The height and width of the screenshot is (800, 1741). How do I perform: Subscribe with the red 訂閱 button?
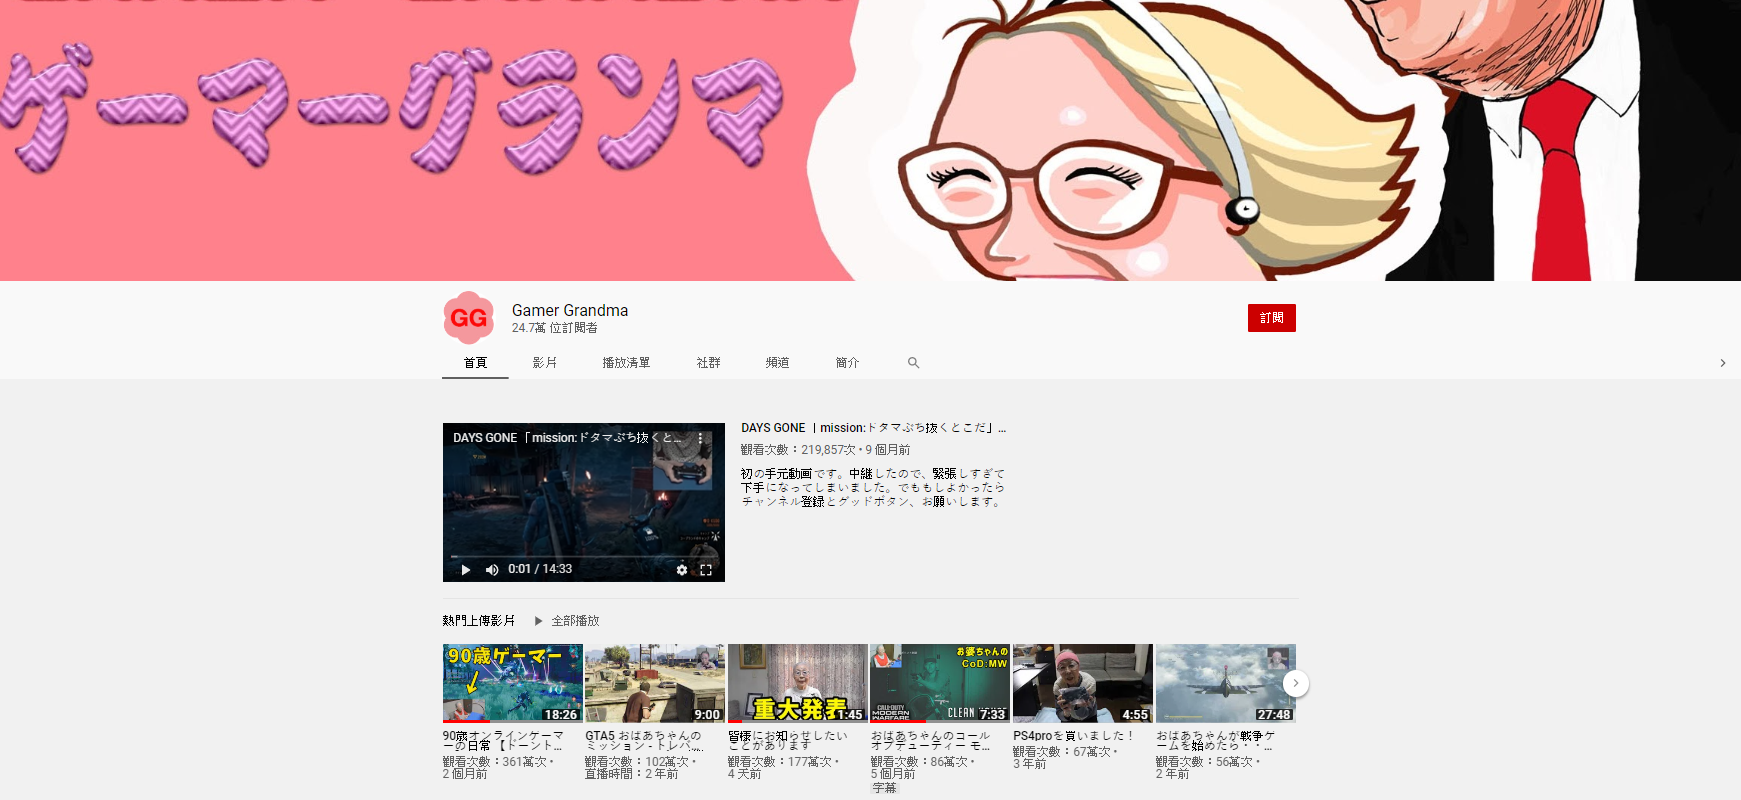tap(1272, 318)
